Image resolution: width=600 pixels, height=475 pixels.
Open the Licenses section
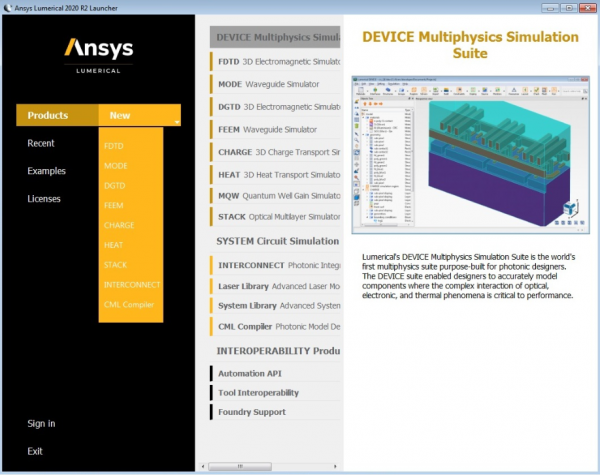44,199
